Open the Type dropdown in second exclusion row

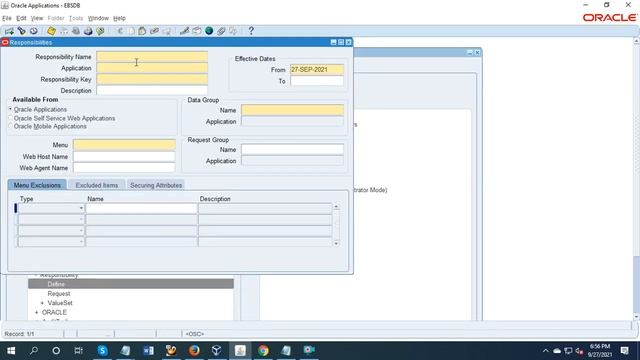click(81, 220)
